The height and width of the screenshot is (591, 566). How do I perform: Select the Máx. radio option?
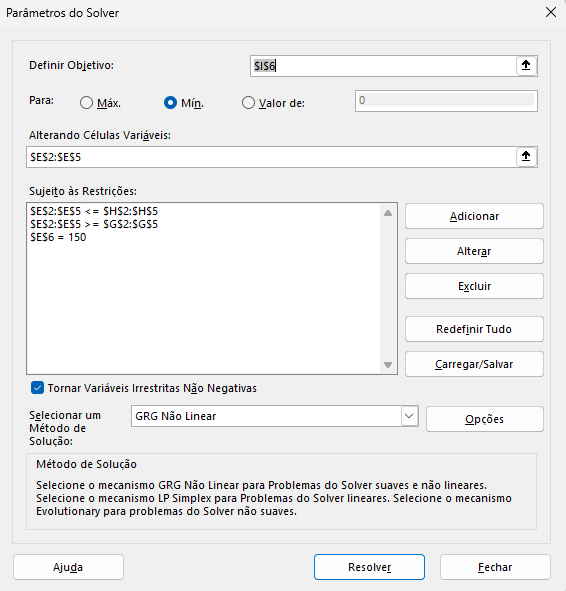point(100,103)
